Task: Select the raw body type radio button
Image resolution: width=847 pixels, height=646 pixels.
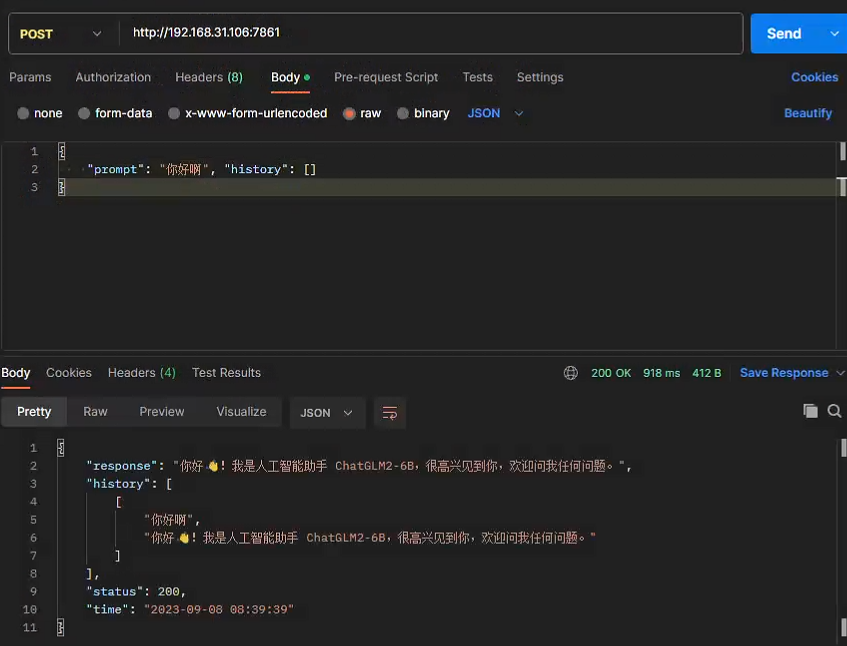Action: (350, 113)
